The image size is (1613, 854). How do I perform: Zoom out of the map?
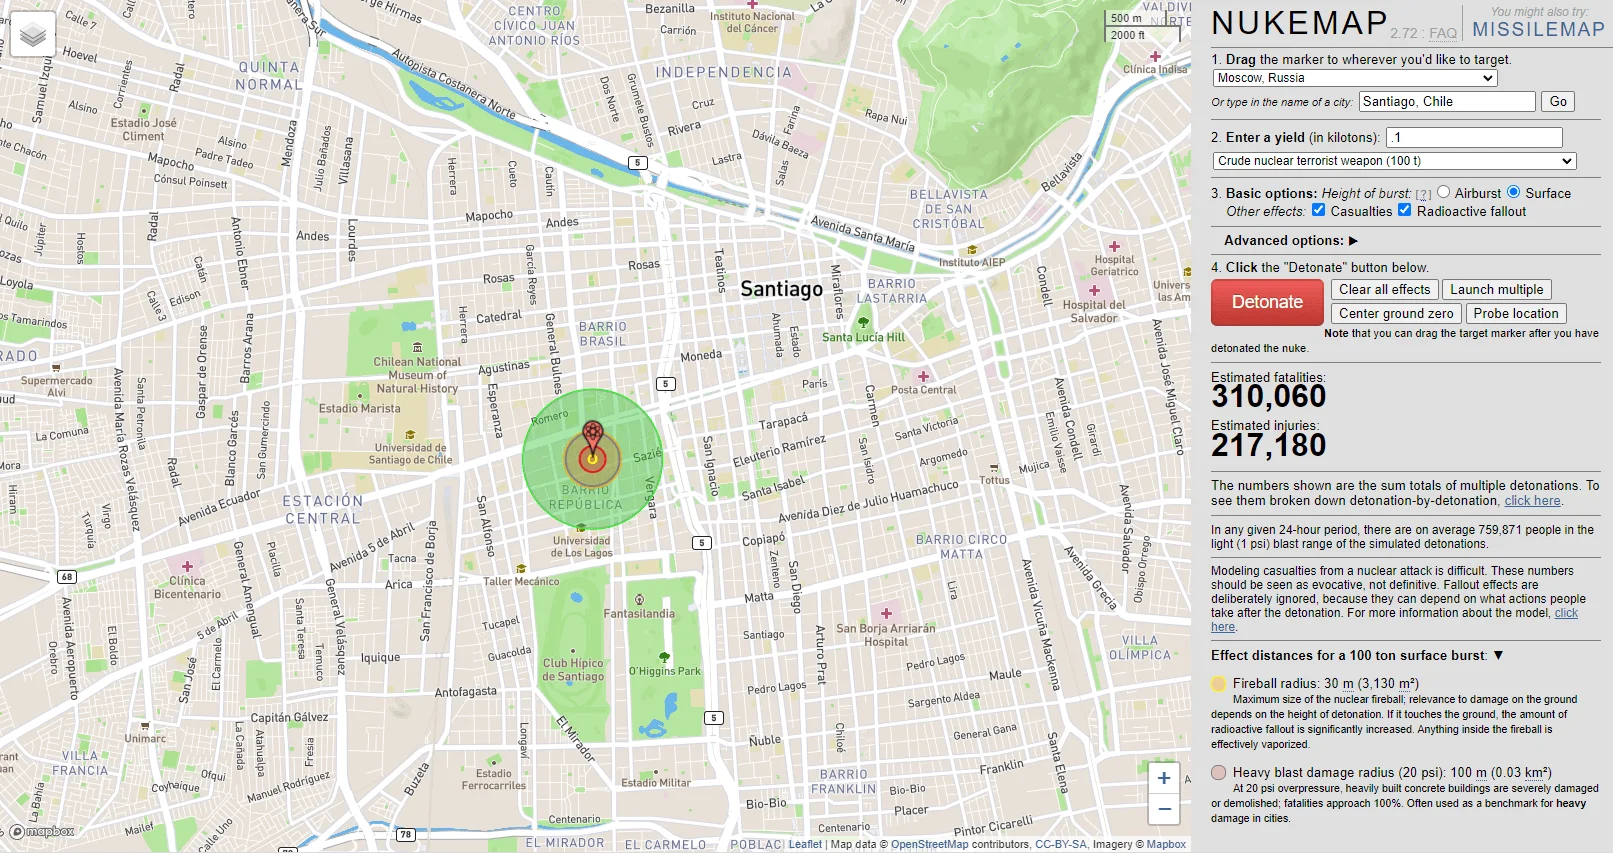pos(1164,809)
